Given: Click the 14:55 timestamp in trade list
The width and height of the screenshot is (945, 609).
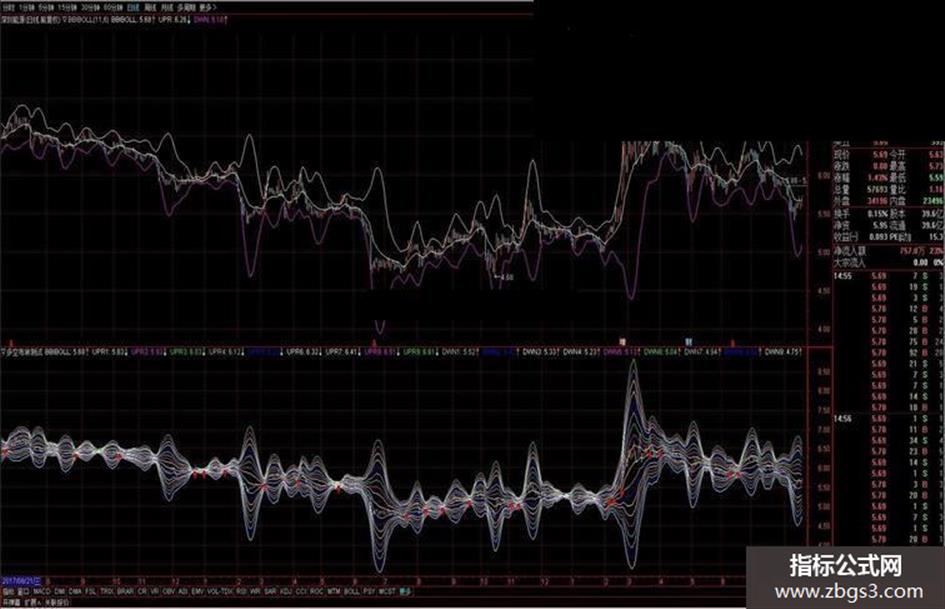Looking at the screenshot, I should click(843, 276).
